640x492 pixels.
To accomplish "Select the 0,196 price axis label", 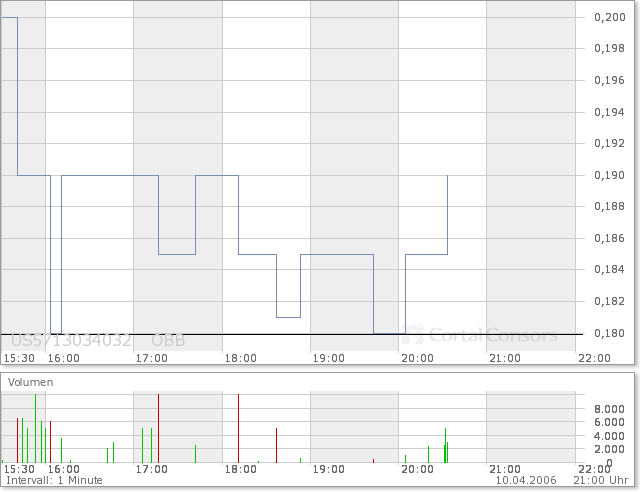I will tap(610, 80).
